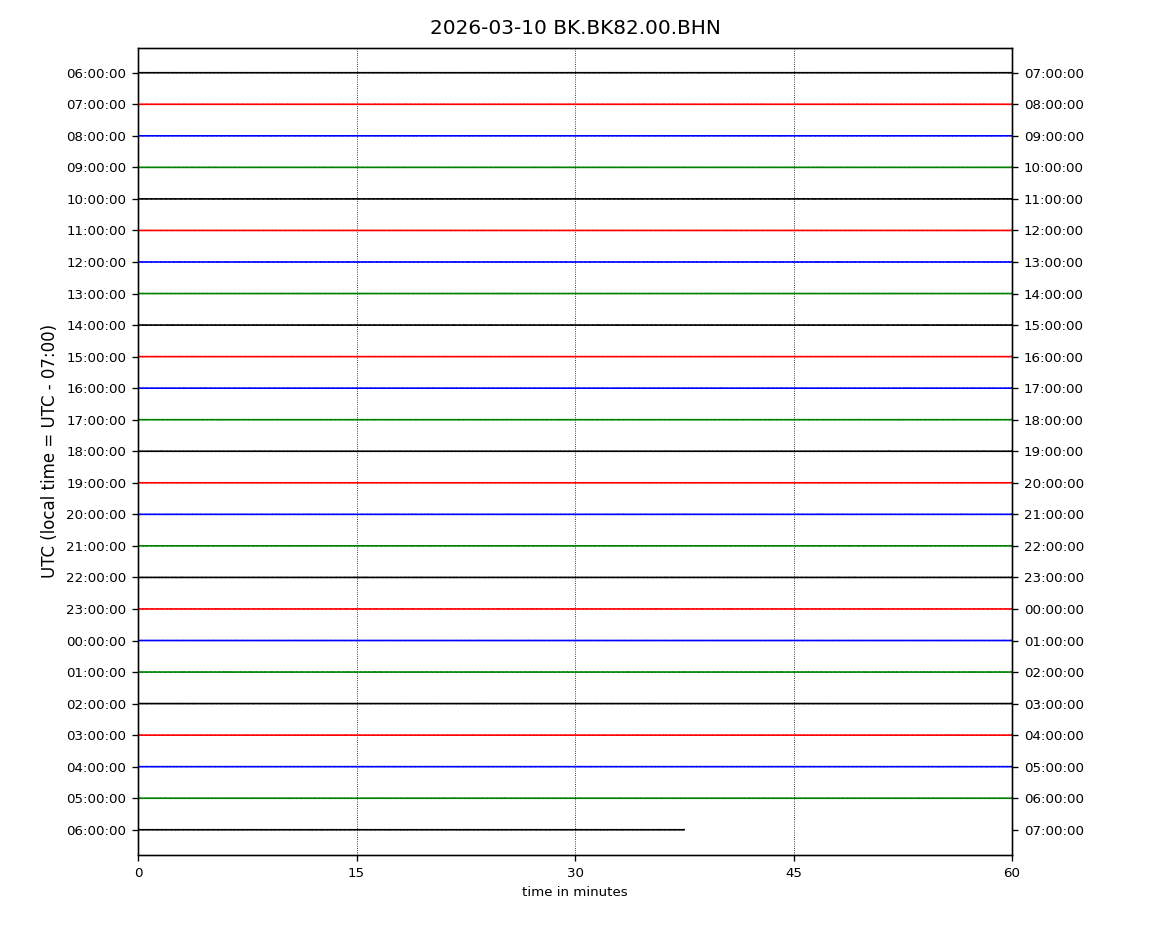
Task: Click the plot title 2026-03-10 BK.BK82.00.BHN
Action: [575, 28]
